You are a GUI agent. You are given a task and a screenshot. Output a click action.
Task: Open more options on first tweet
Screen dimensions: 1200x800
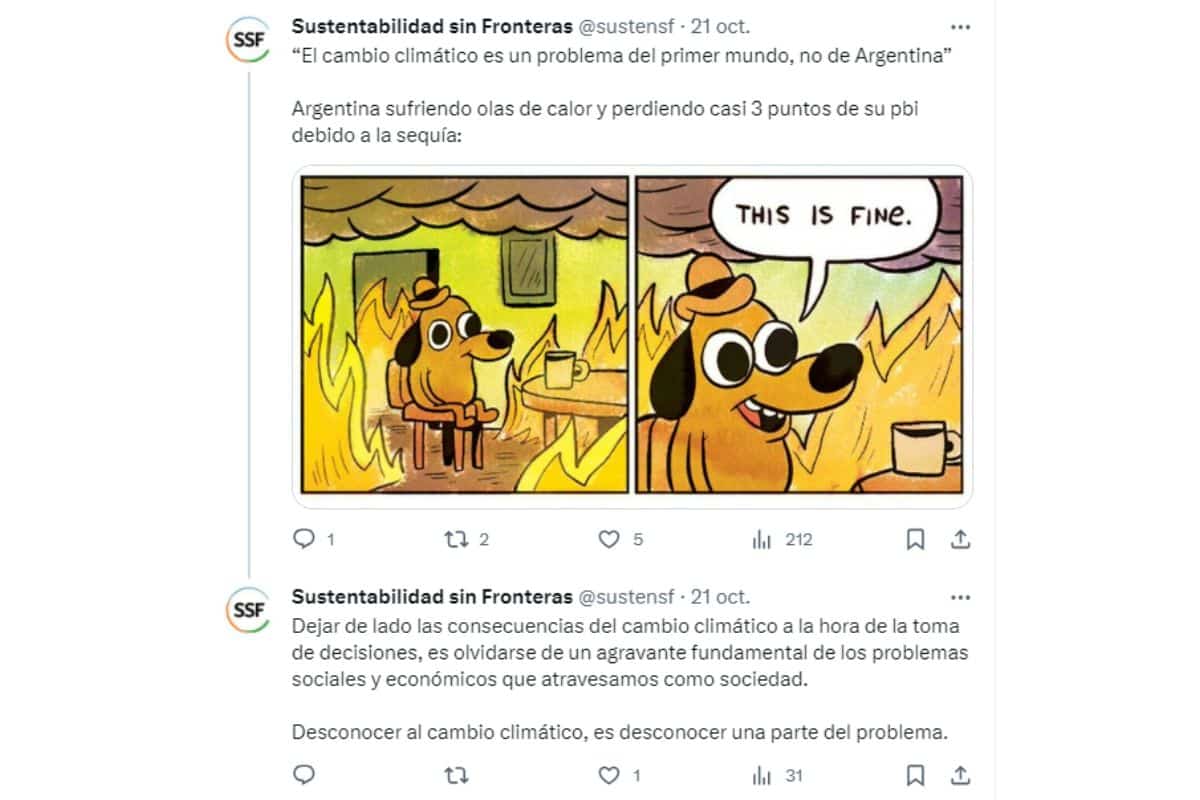(960, 27)
